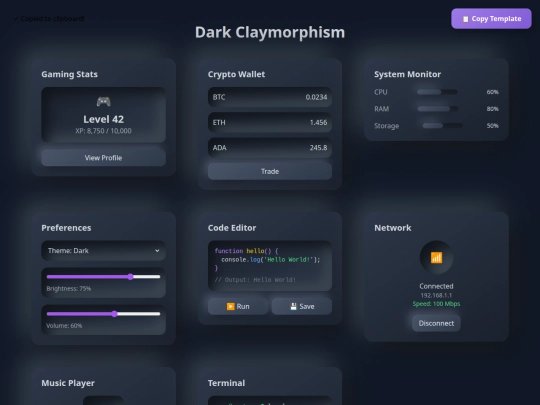This screenshot has height=405, width=540.
Task: Click the 80% RAM value
Action: point(492,109)
